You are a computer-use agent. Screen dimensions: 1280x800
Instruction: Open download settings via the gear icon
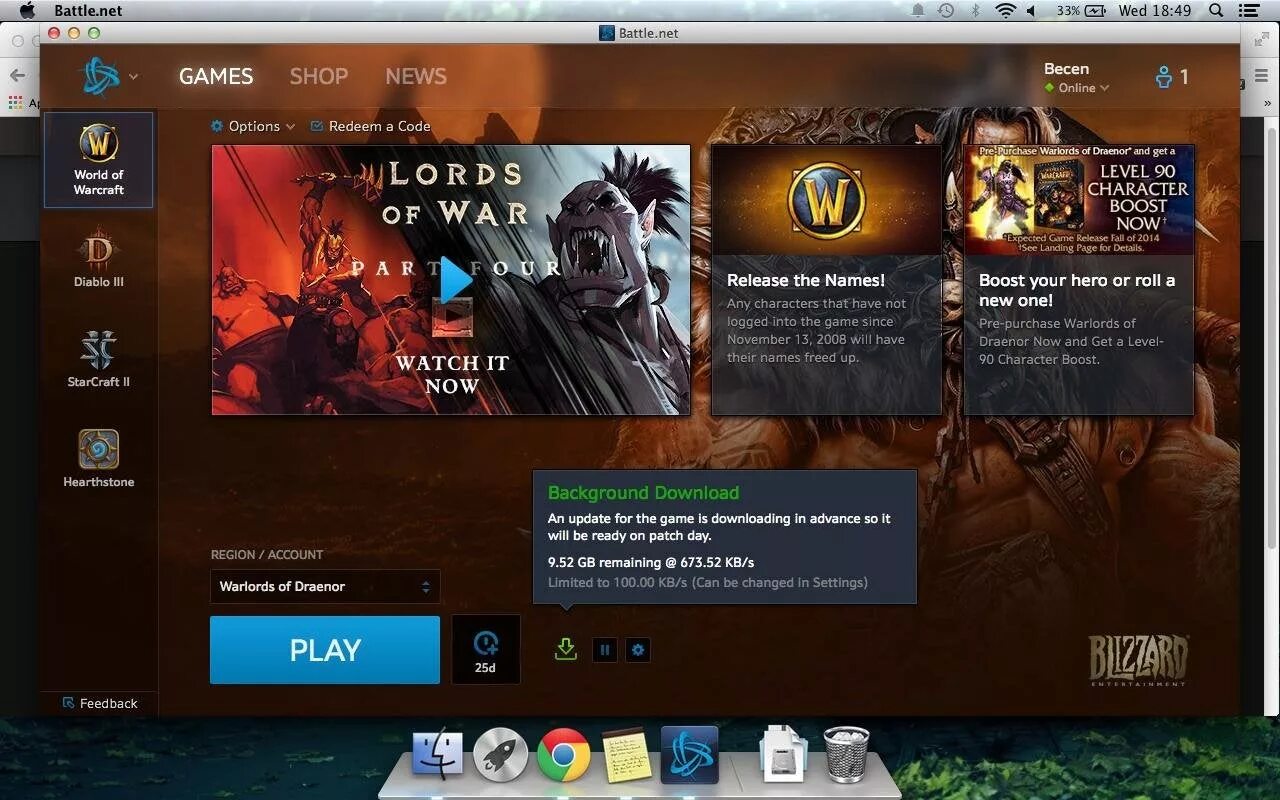[x=637, y=650]
